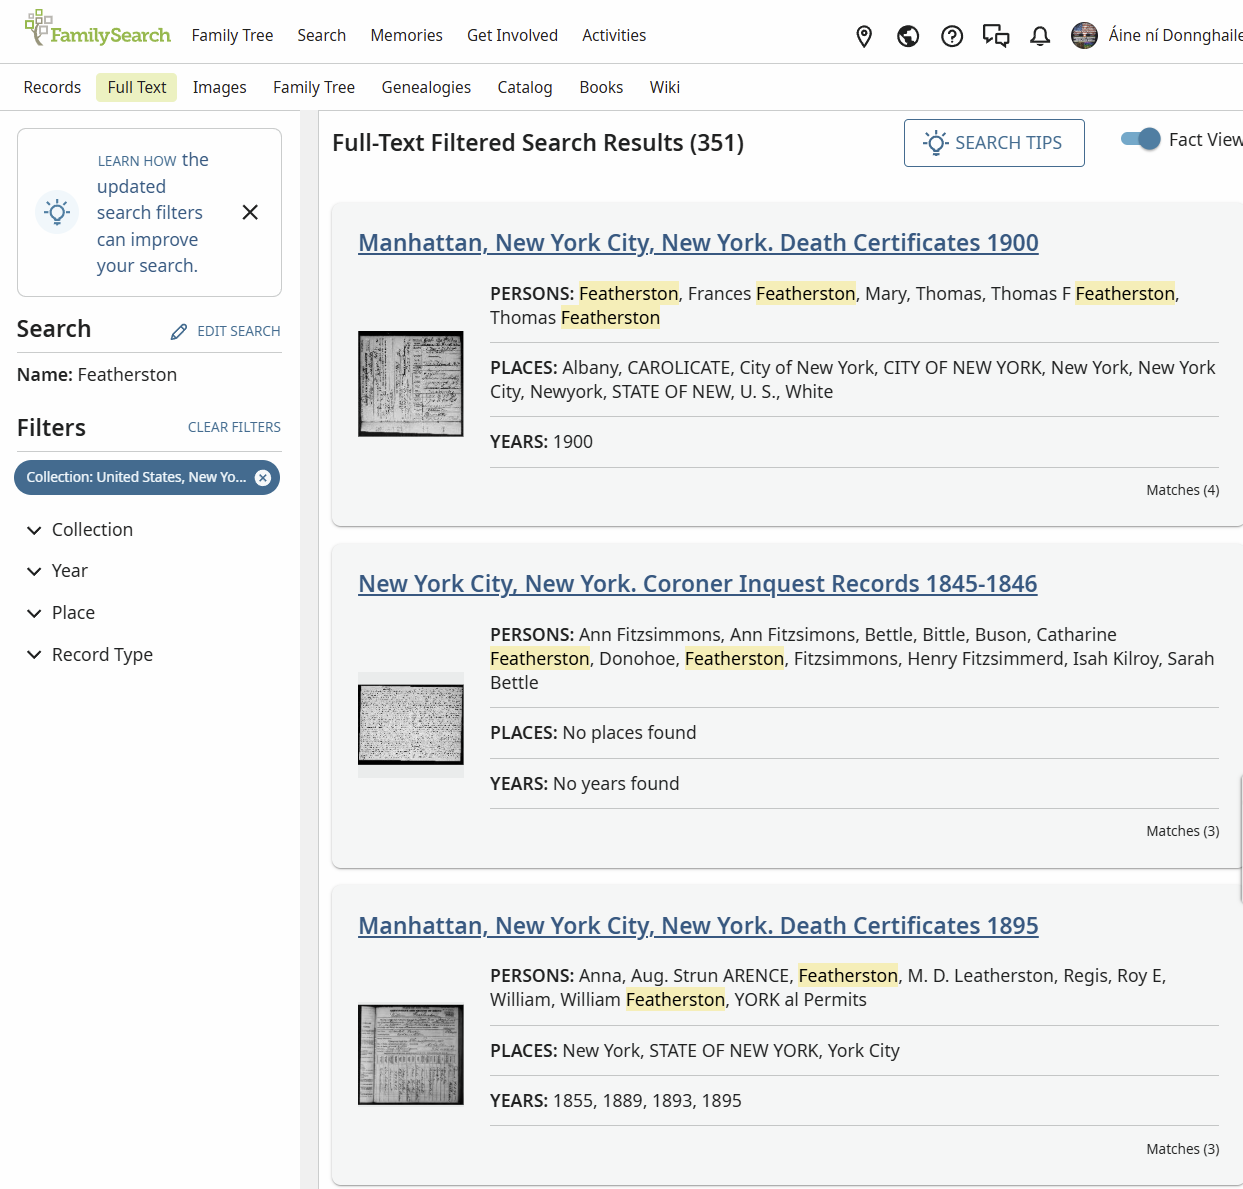Switch to the Wiki tab
The width and height of the screenshot is (1243, 1189).
[x=665, y=88]
